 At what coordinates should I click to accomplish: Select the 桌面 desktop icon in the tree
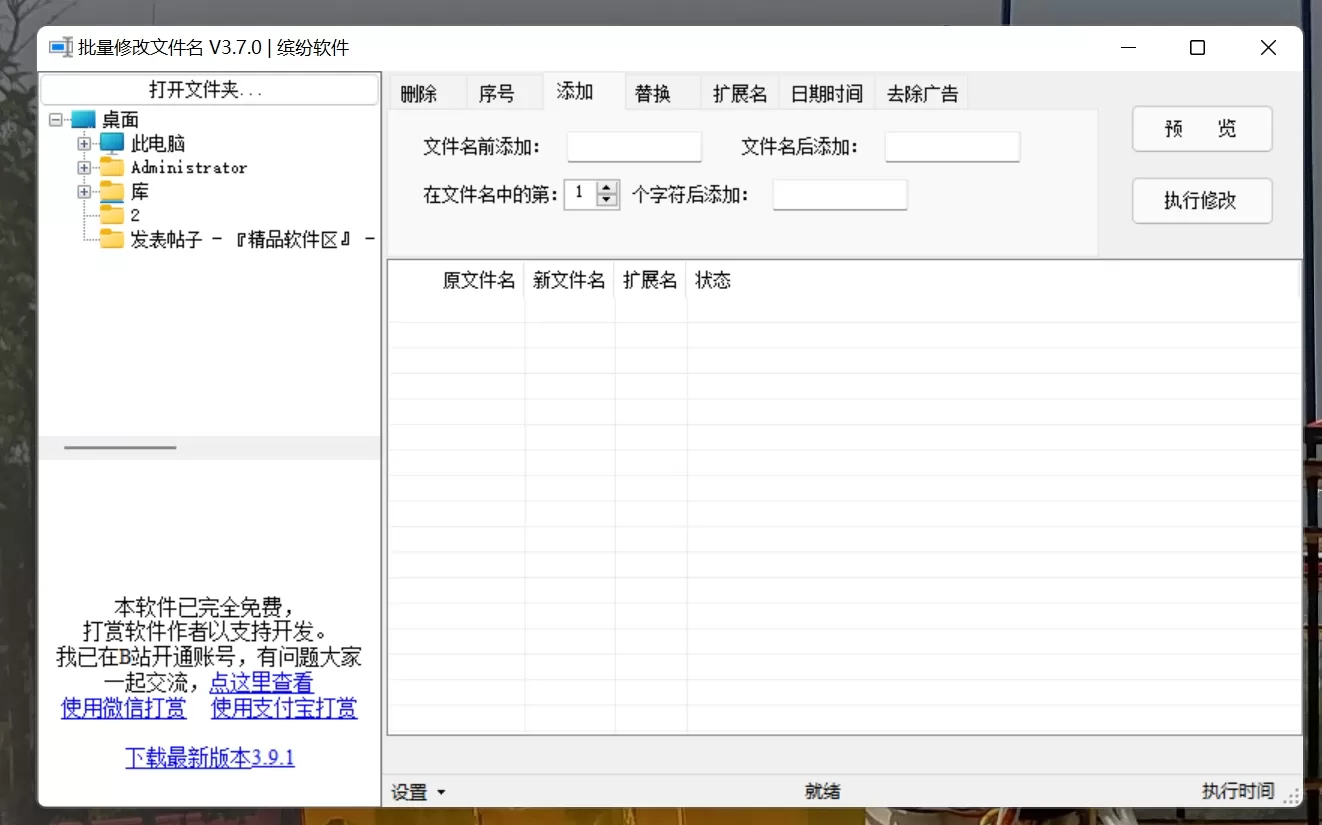[x=83, y=119]
